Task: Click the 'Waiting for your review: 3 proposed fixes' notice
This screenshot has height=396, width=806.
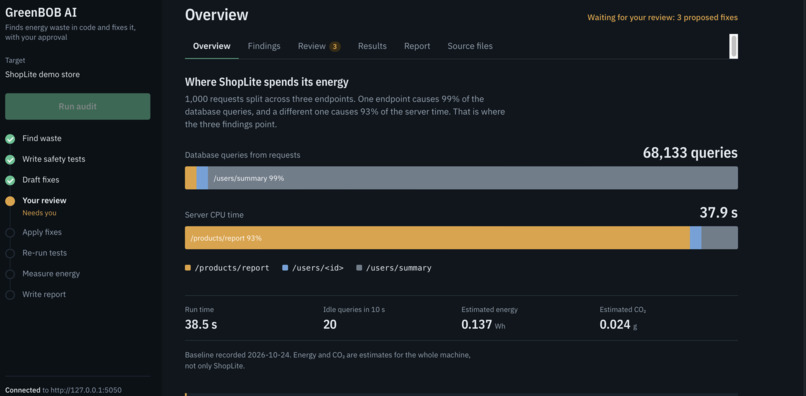Action: [x=662, y=17]
